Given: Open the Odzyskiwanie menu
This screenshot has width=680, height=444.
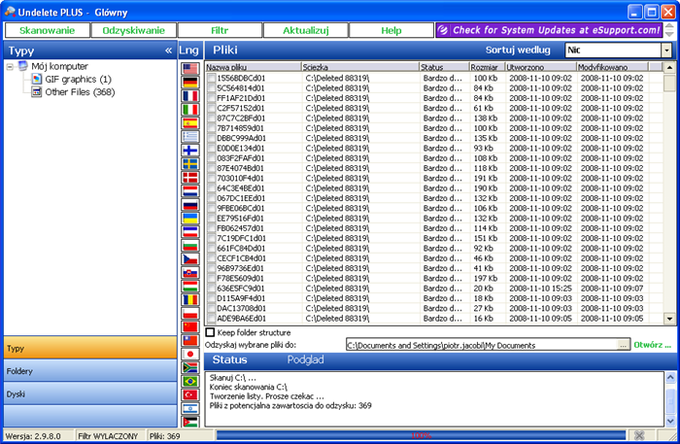Looking at the screenshot, I should [x=134, y=30].
